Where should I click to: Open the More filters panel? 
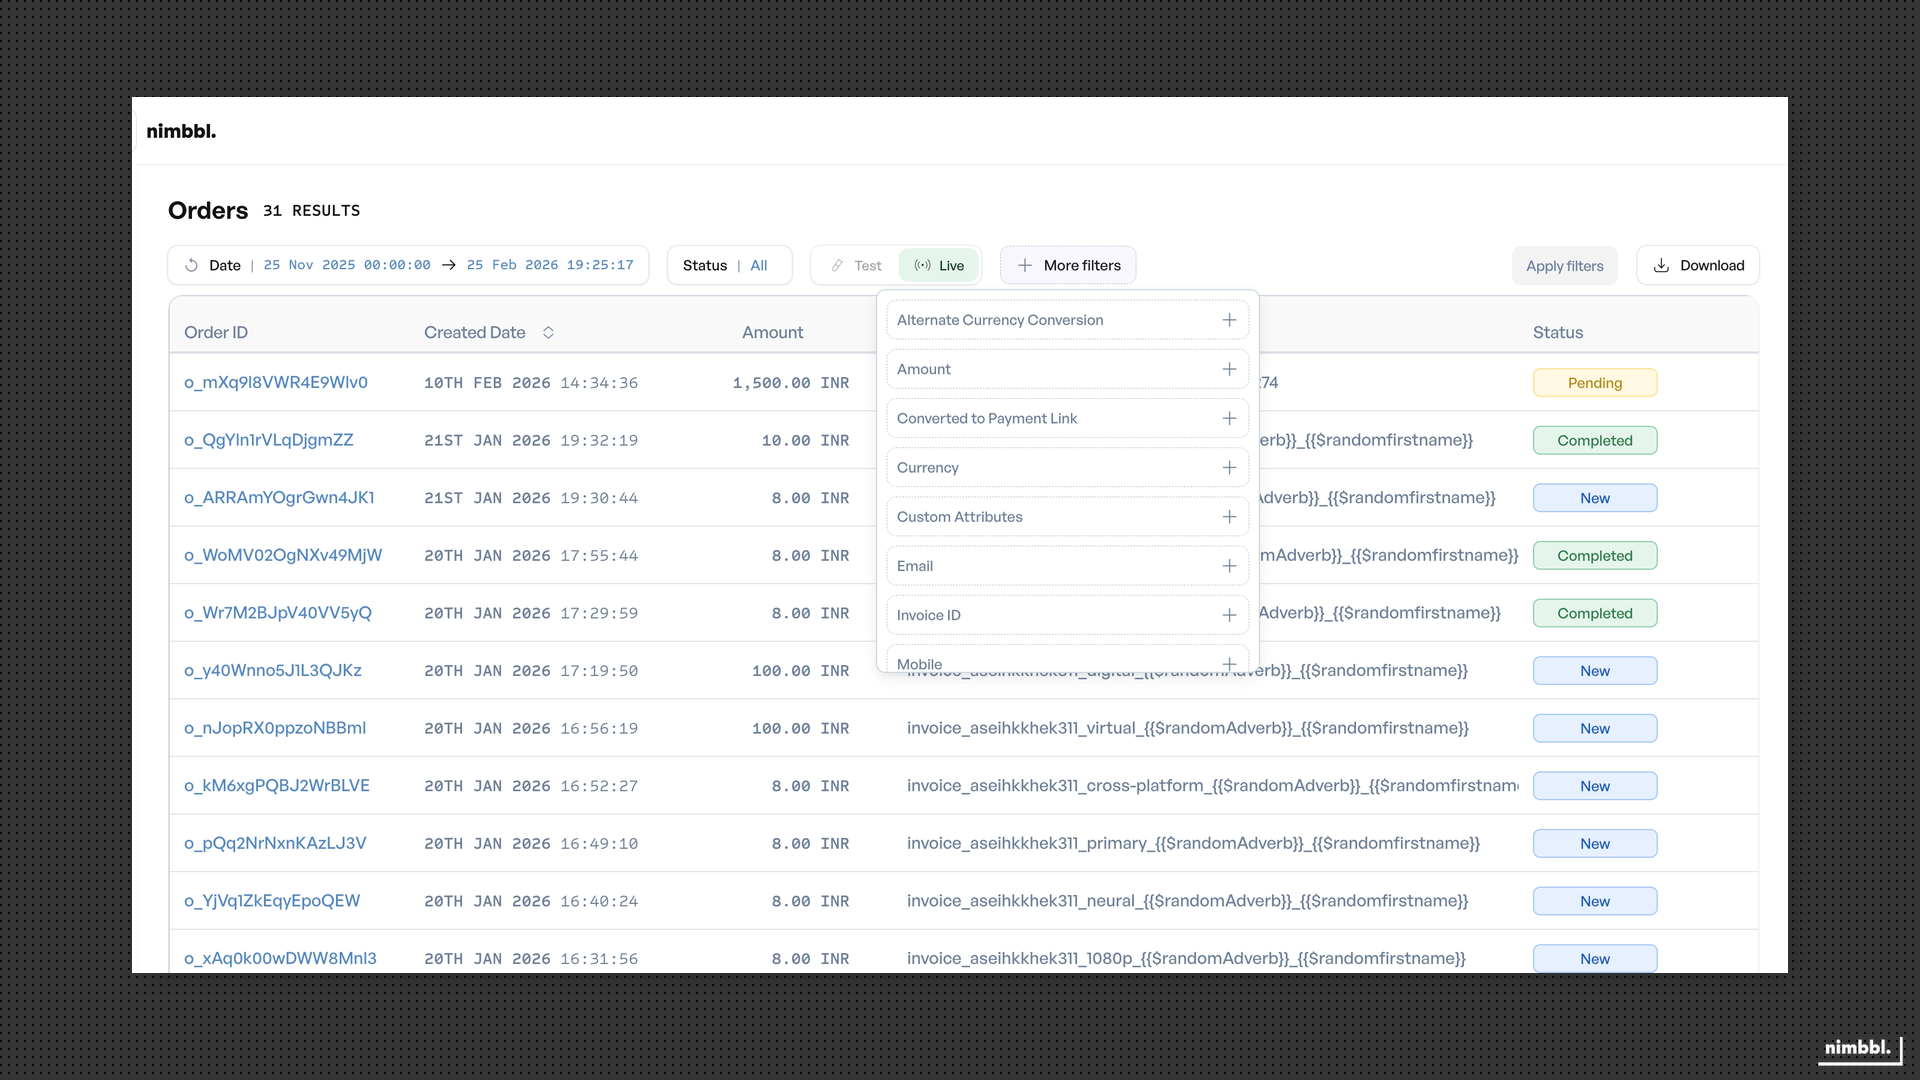(1068, 265)
